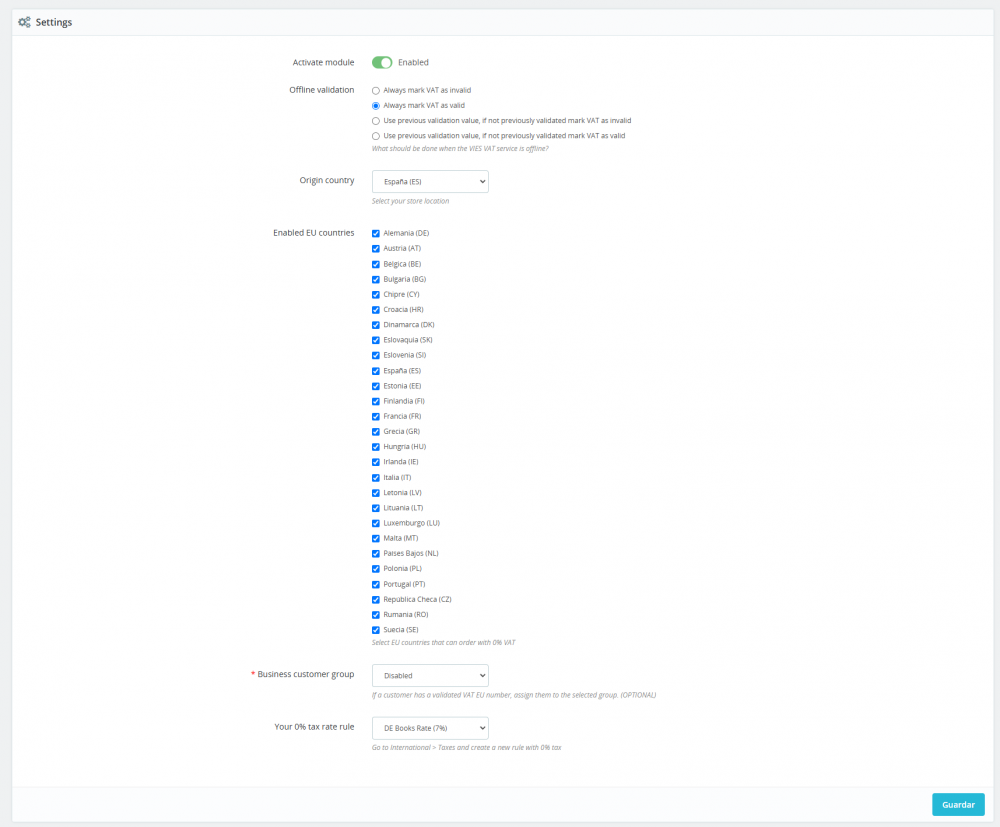Screen dimensions: 1000x827
Task: Uncheck Alemania (DE) country
Action: pos(375,232)
